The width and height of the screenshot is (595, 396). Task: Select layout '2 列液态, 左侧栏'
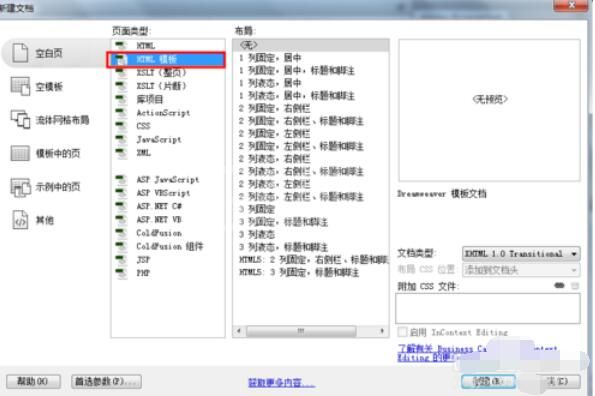click(274, 184)
